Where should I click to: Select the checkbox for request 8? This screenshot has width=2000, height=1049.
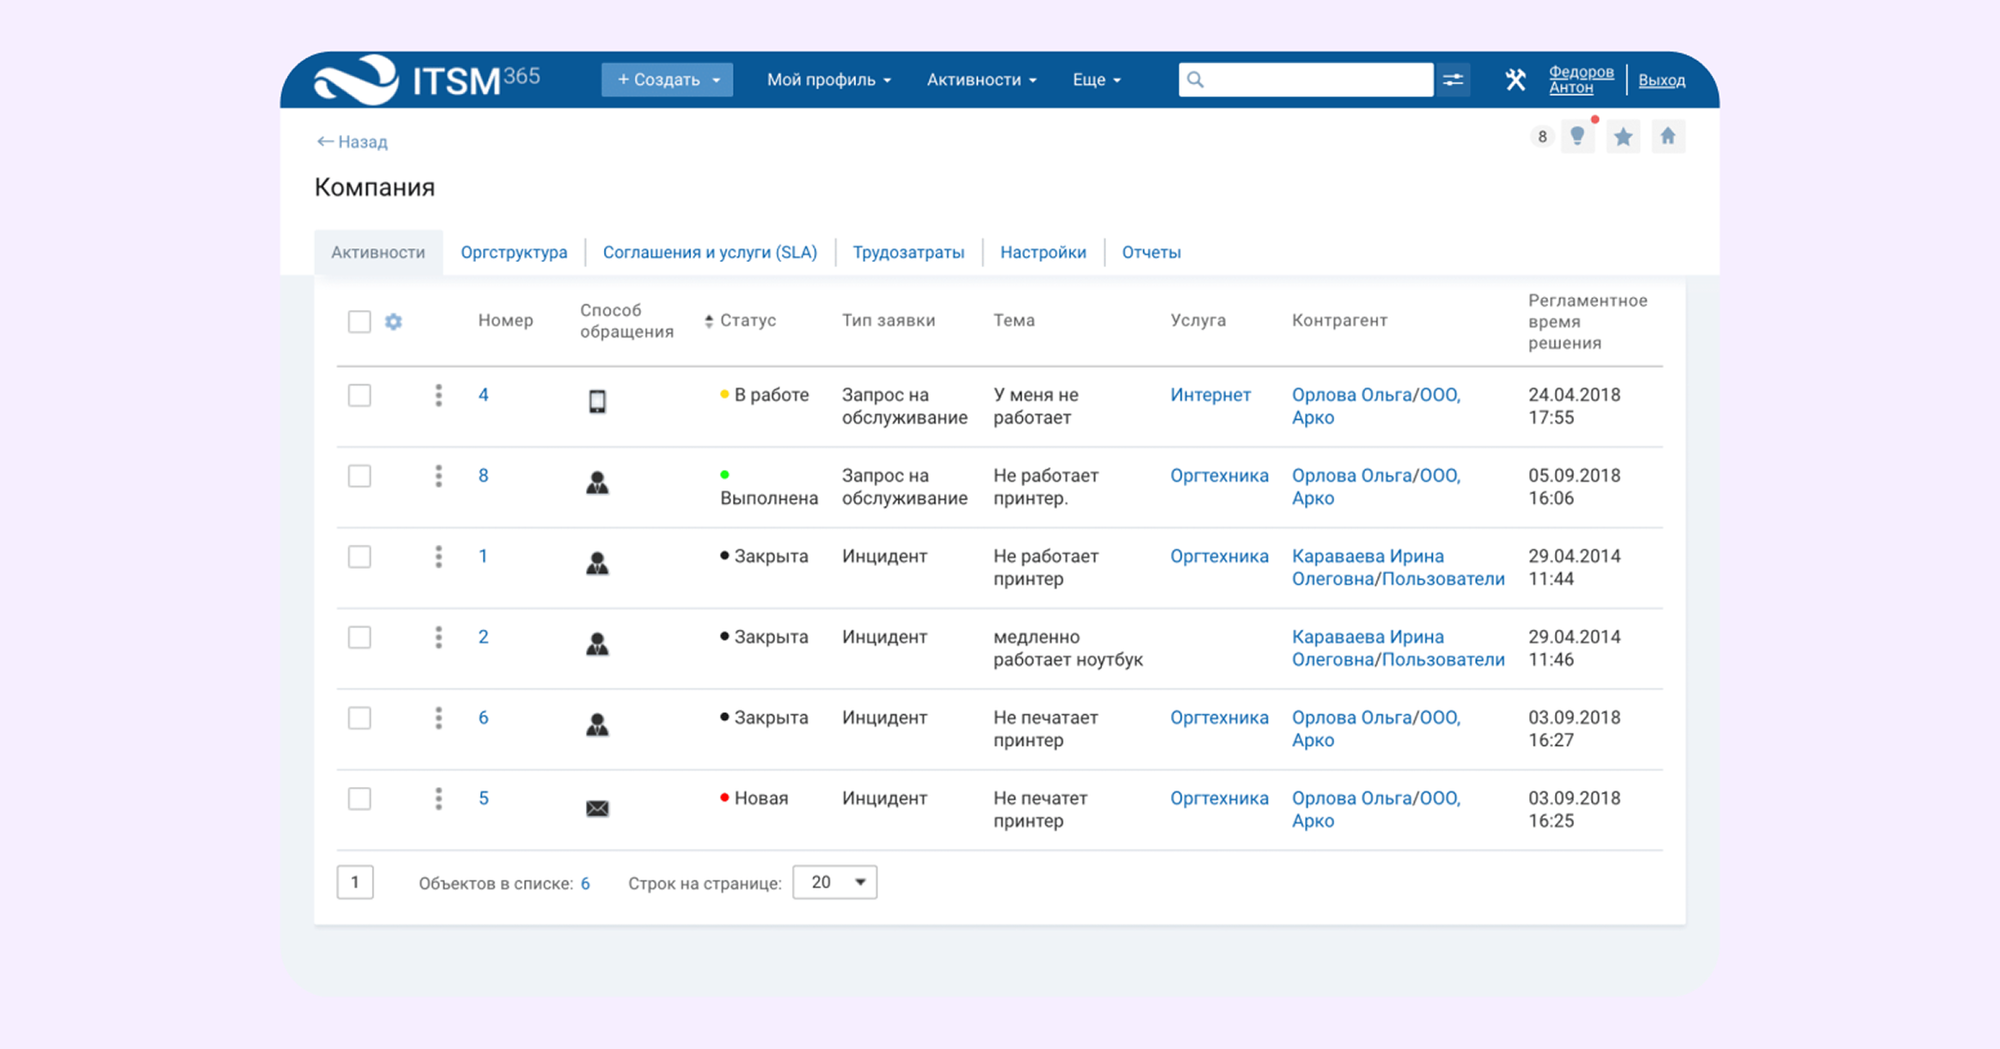359,476
